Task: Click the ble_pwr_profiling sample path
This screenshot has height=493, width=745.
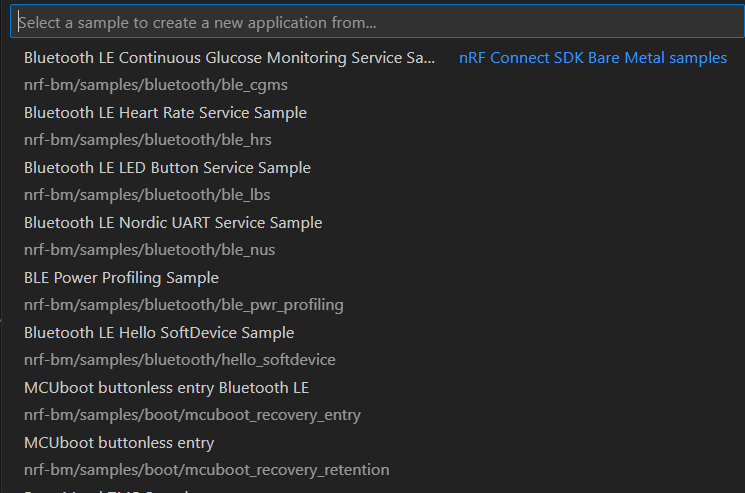Action: point(183,305)
